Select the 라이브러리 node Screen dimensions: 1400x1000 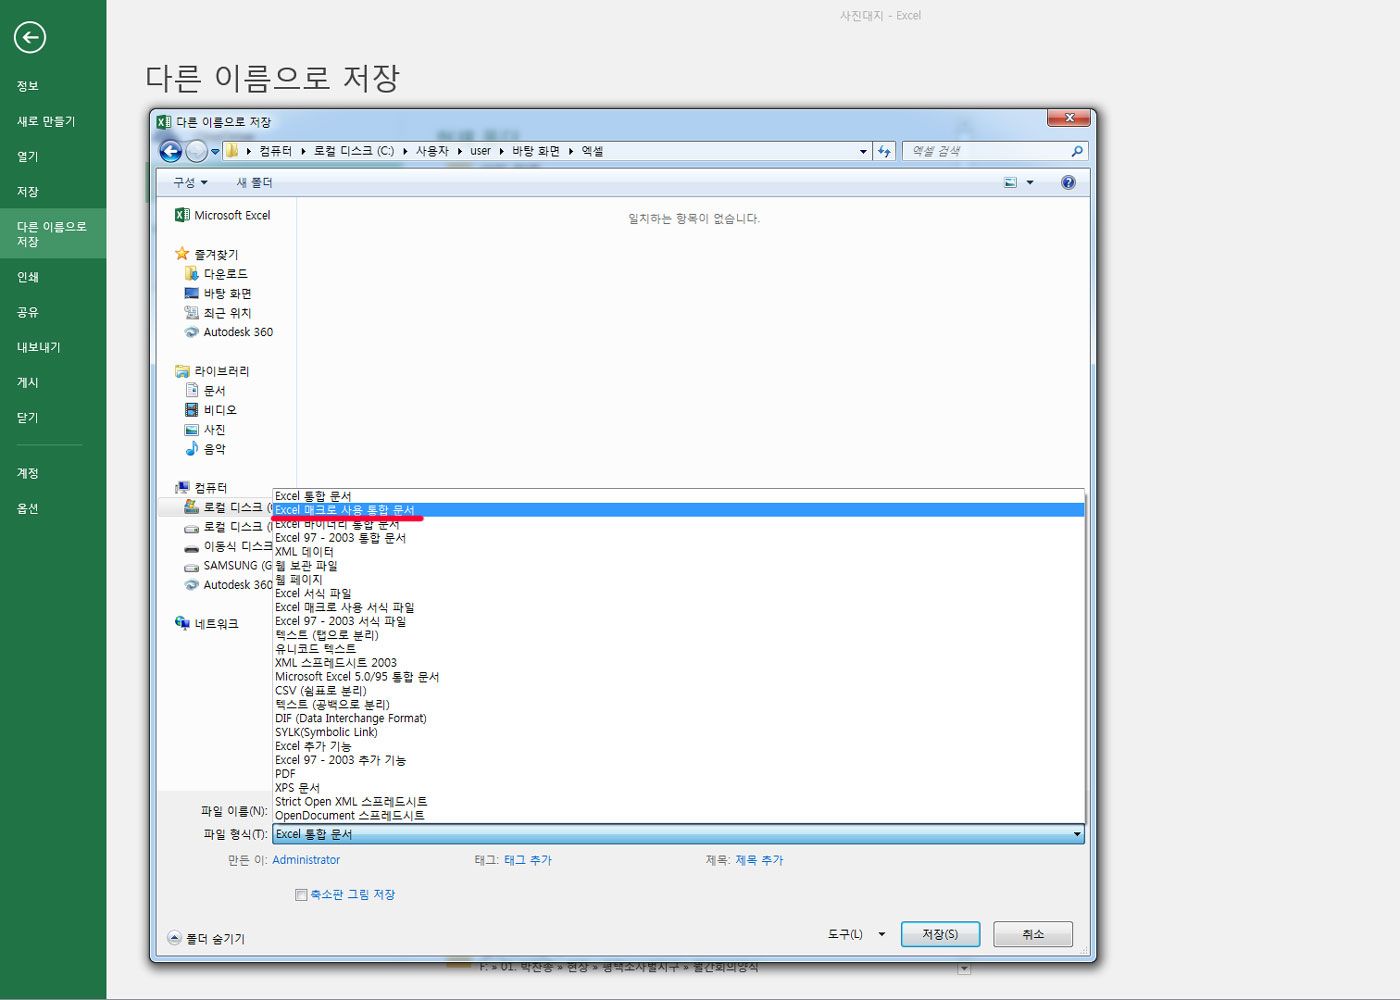(212, 371)
